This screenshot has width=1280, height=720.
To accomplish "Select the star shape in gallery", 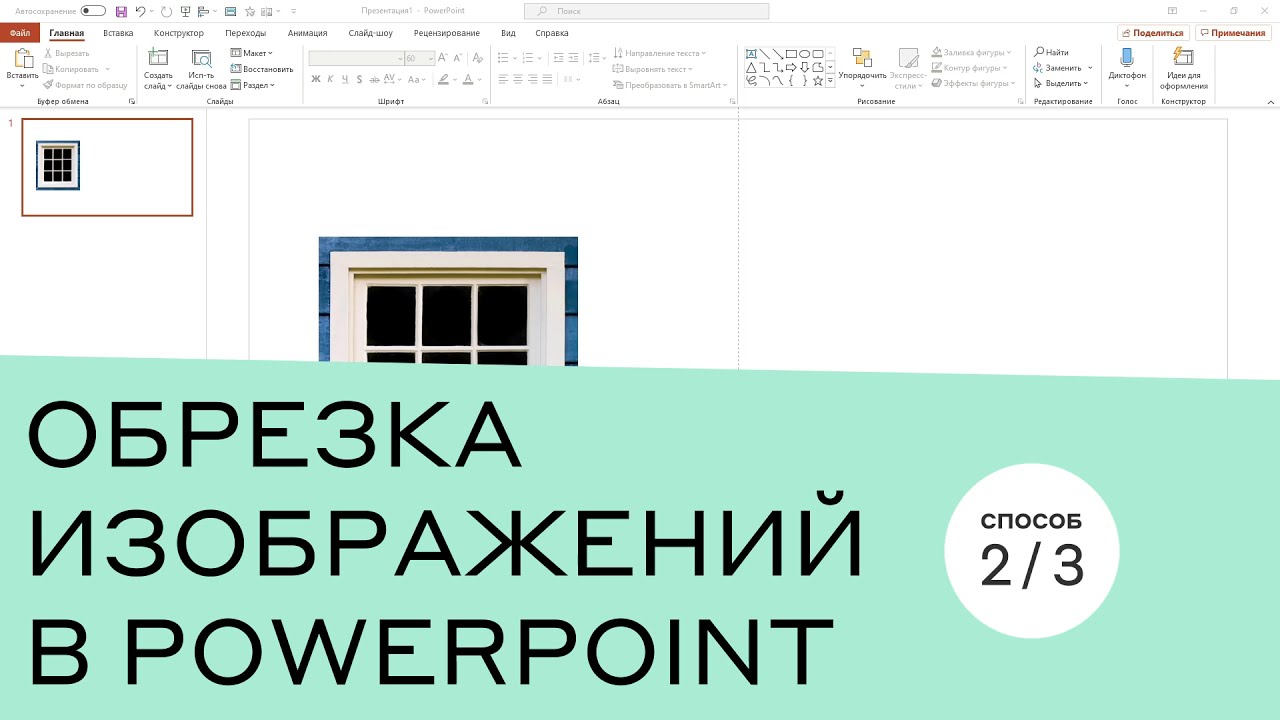I will coord(817,81).
